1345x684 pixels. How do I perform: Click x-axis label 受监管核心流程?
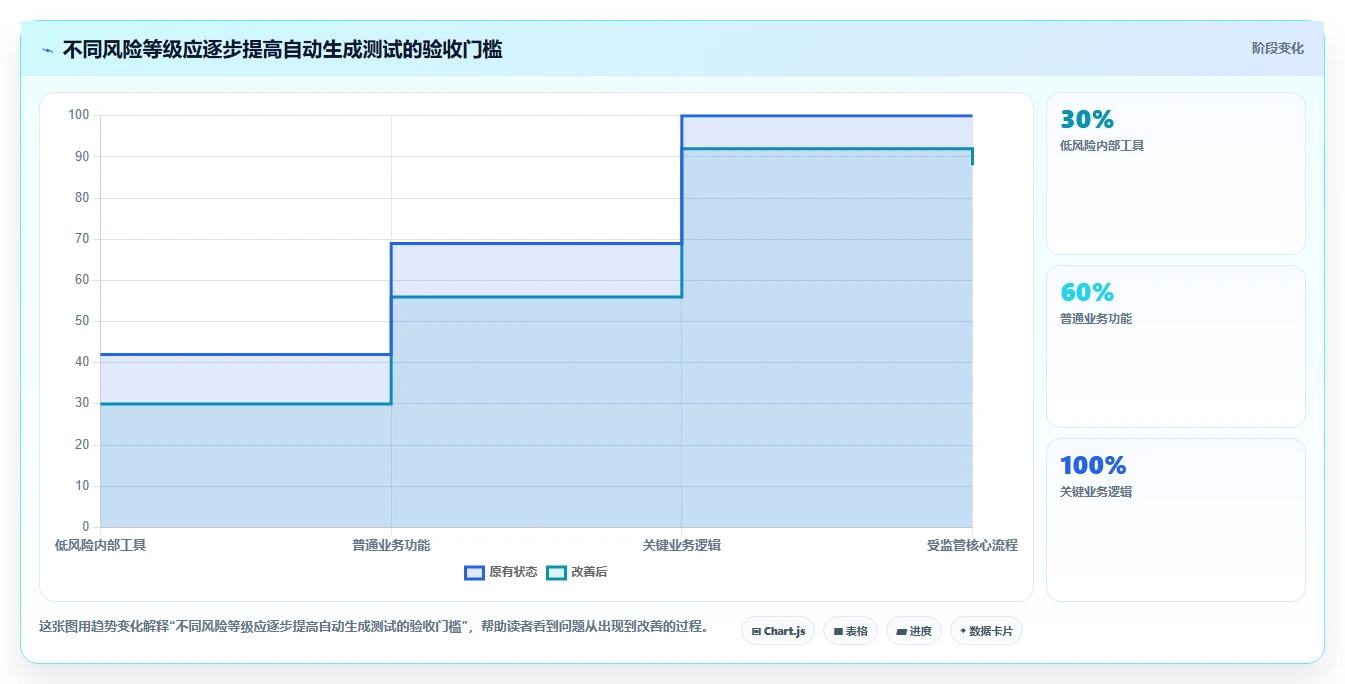click(x=972, y=545)
